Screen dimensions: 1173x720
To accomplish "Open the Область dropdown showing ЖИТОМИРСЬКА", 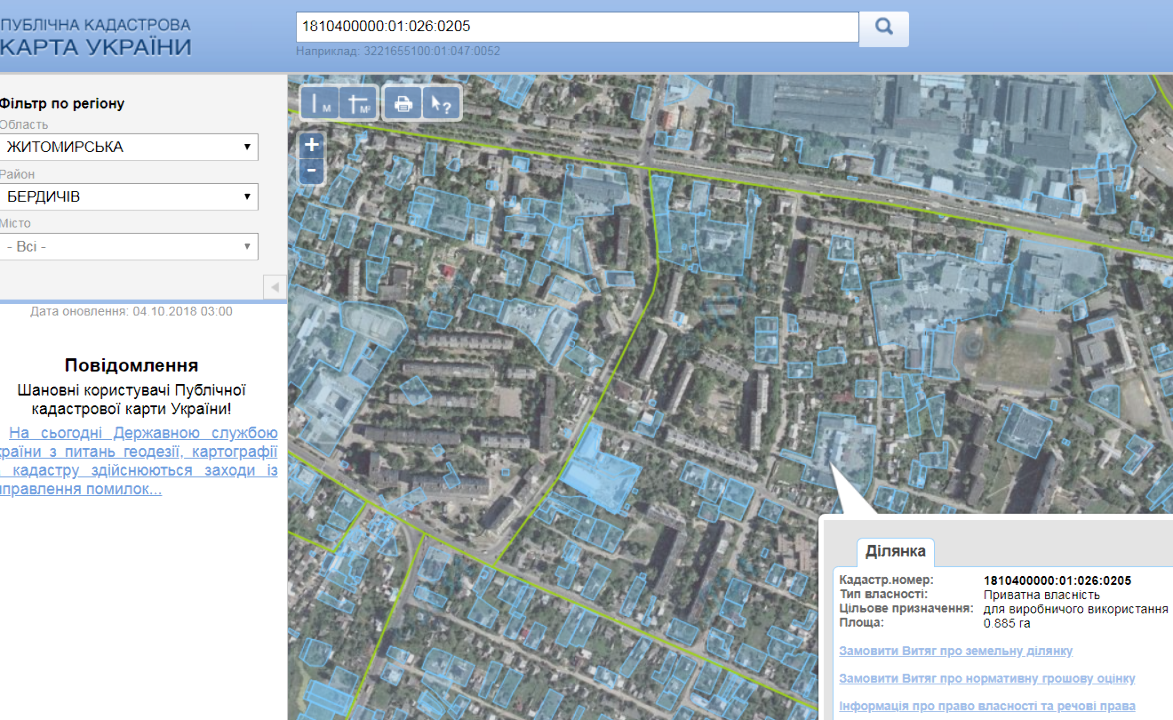I will point(128,147).
